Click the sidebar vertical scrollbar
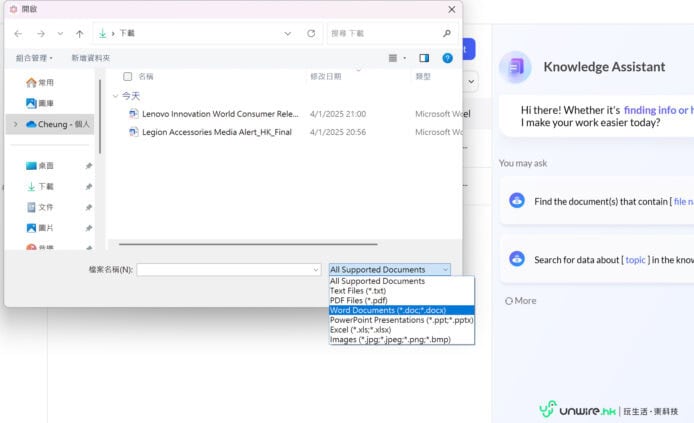 [x=100, y=117]
